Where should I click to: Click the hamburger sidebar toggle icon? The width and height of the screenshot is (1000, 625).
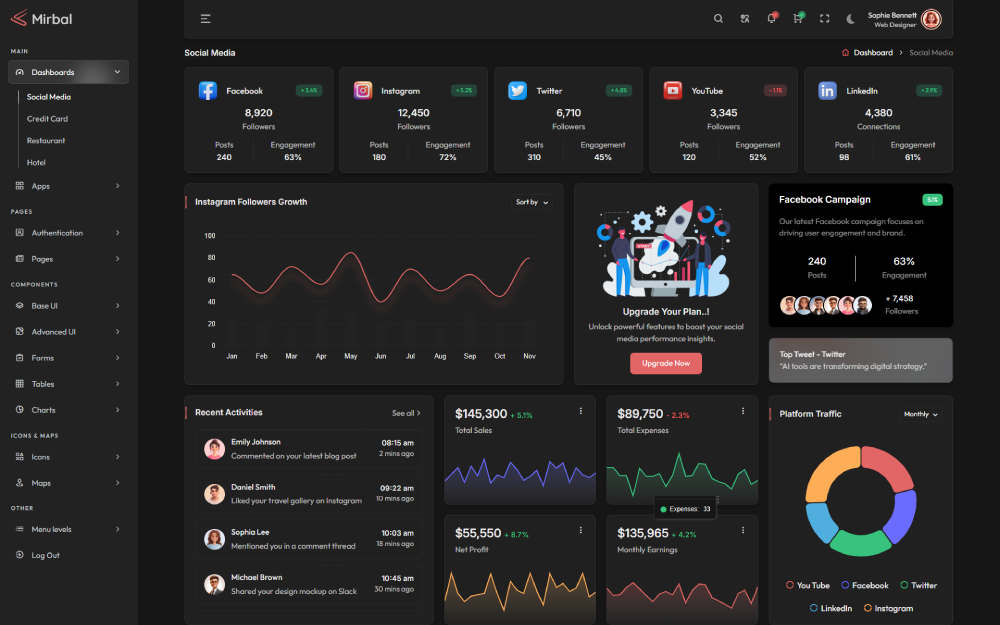tap(205, 18)
